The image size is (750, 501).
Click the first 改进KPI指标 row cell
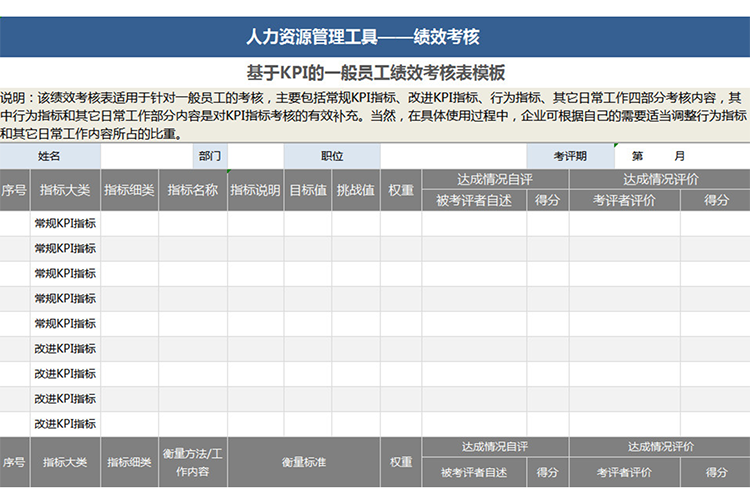point(65,349)
